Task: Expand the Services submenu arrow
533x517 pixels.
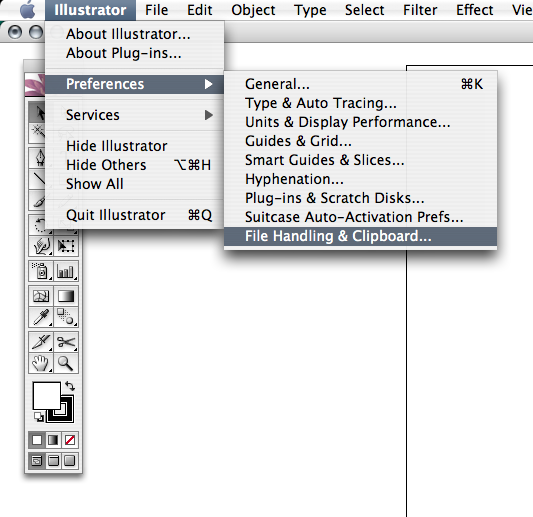Action: click(x=209, y=115)
